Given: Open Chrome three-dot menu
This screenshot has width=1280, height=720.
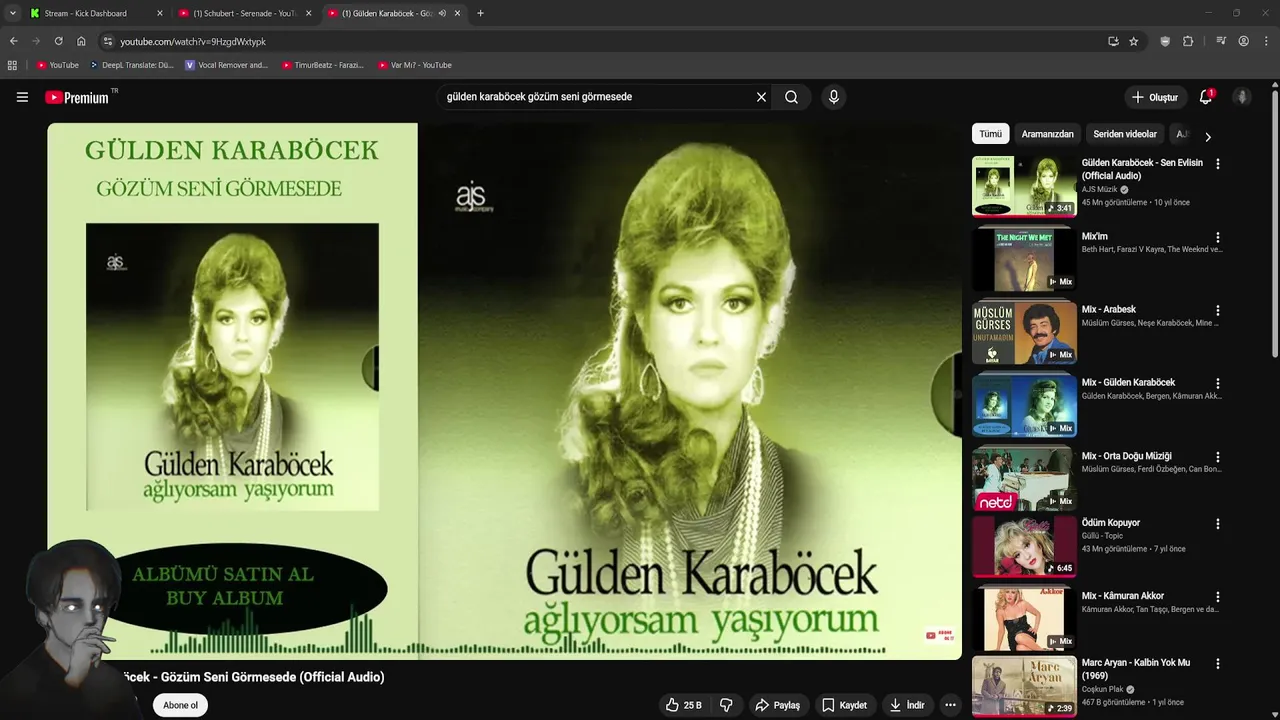Looking at the screenshot, I should coord(1267,41).
